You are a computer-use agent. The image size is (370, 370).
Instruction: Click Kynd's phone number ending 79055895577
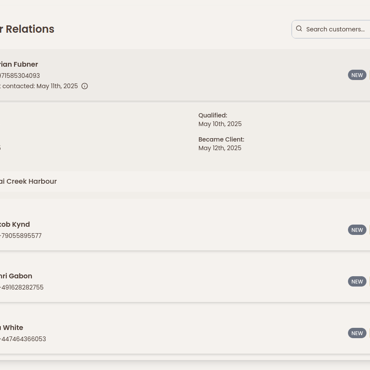[21, 236]
